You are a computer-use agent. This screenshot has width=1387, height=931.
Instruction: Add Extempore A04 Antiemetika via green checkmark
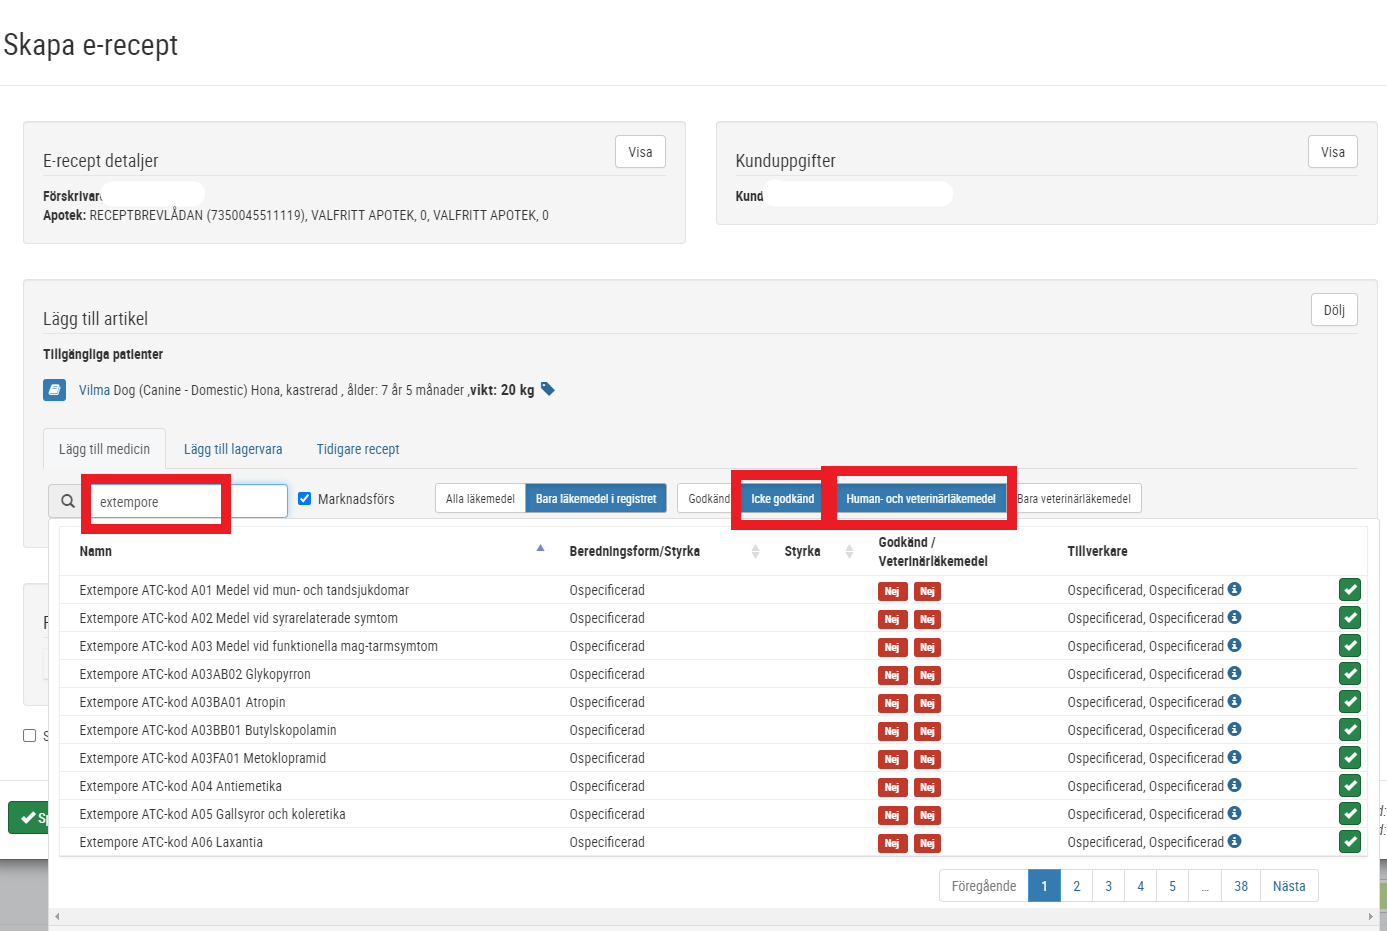(1350, 786)
